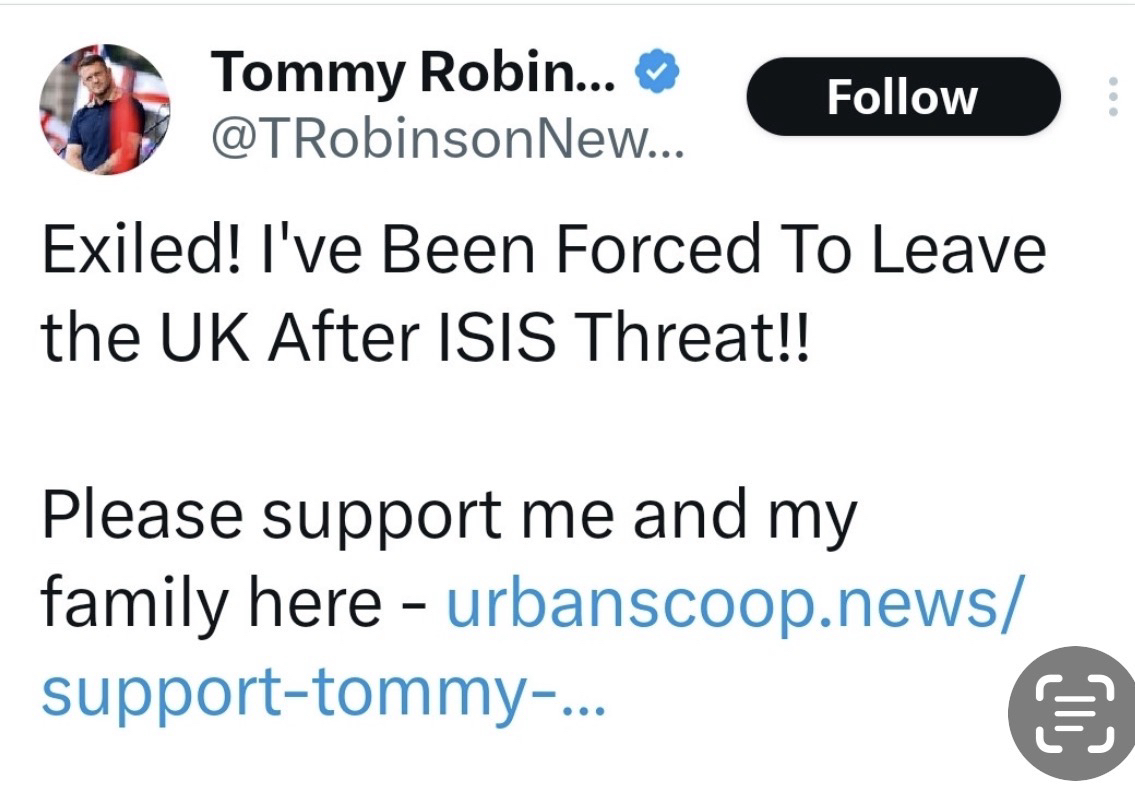Open the @TRobinsonNew... handle
The width and height of the screenshot is (1135, 790).
446,145
